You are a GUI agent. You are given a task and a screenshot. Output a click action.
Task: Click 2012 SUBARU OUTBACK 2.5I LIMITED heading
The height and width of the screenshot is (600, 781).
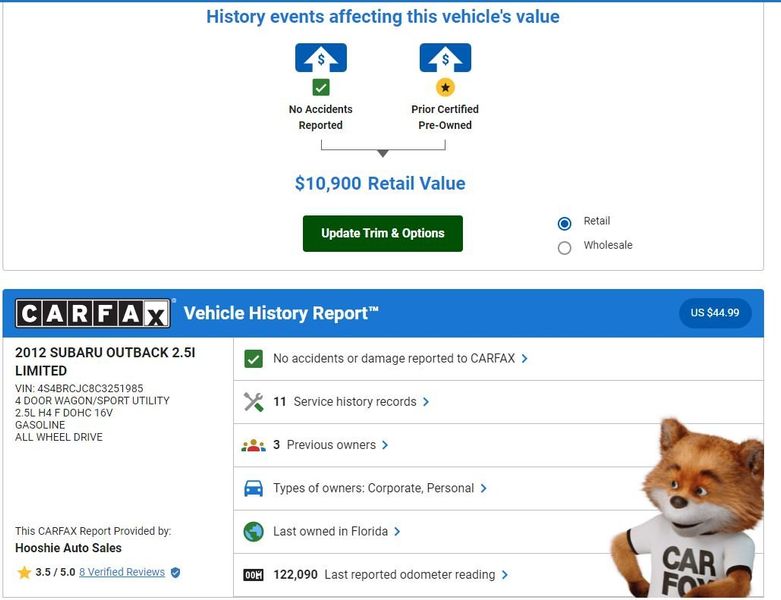[x=105, y=361]
